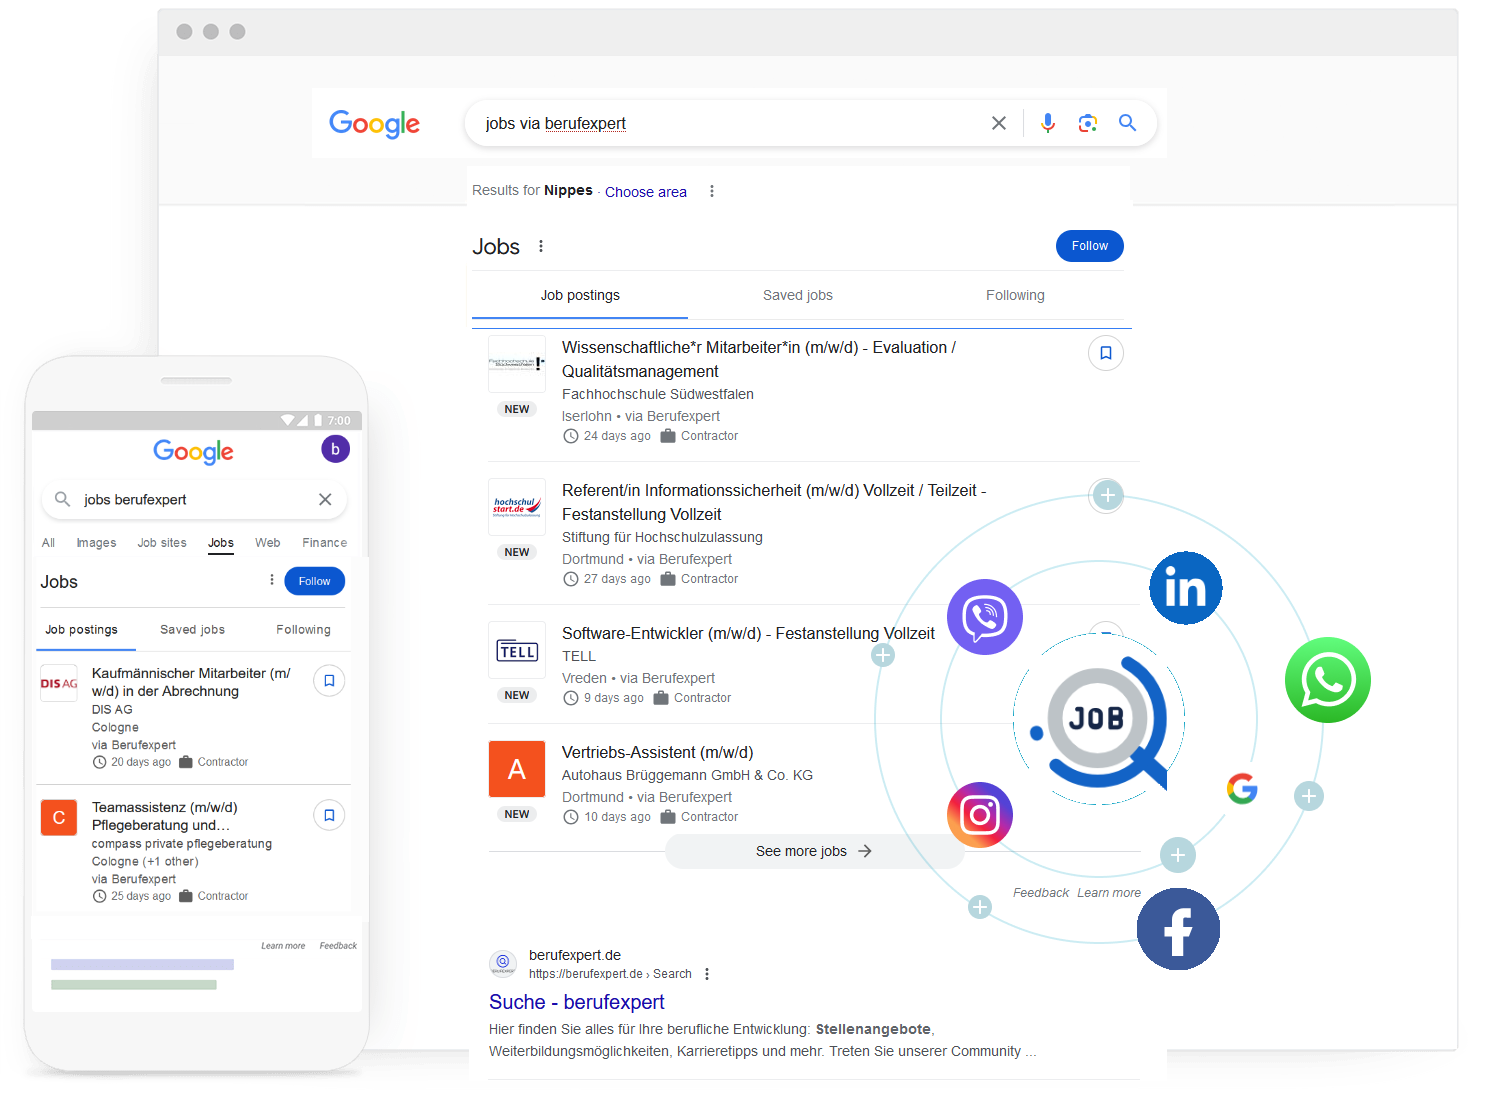1506x1110 pixels.
Task: Open Wissenschaftliche*r Mitarbeiter*in job title
Action: pyautogui.click(x=759, y=359)
